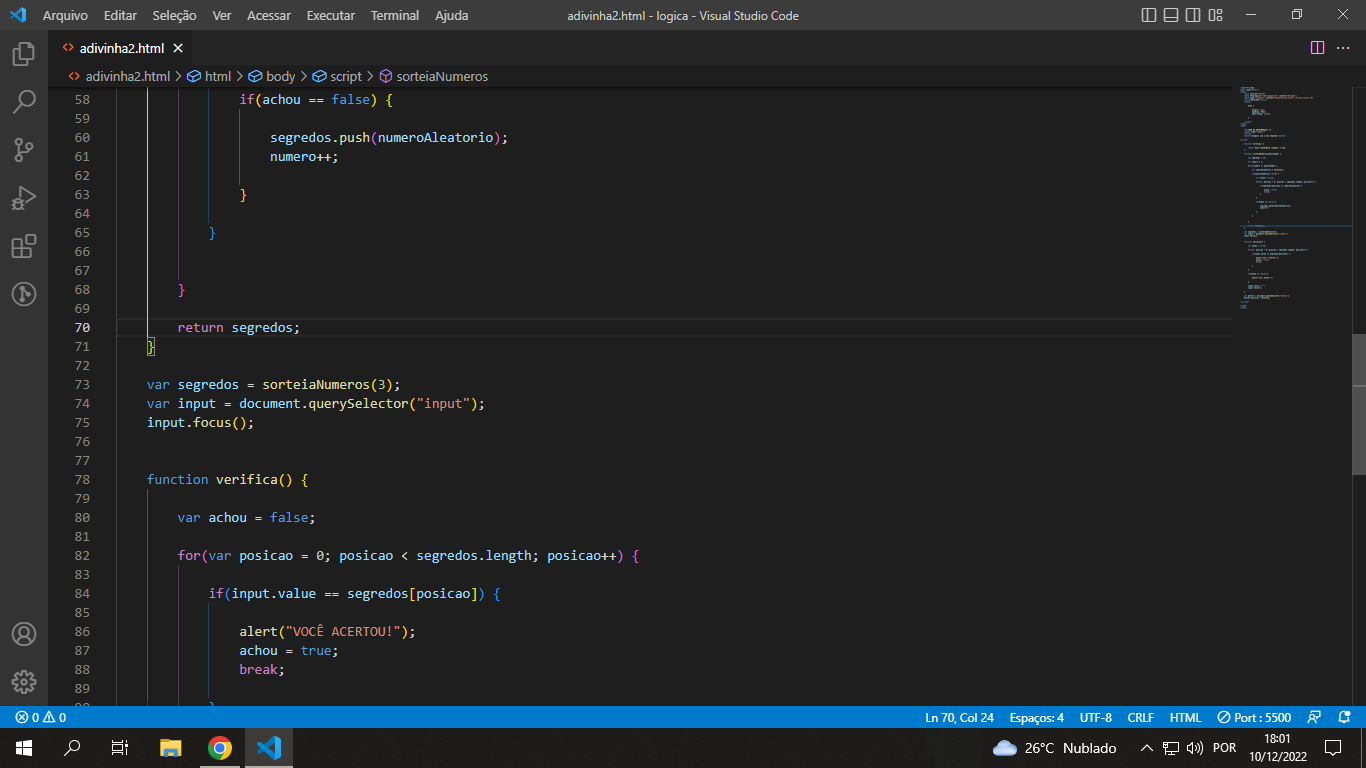
Task: Open the Explorer view in activity bar
Action: [x=24, y=54]
